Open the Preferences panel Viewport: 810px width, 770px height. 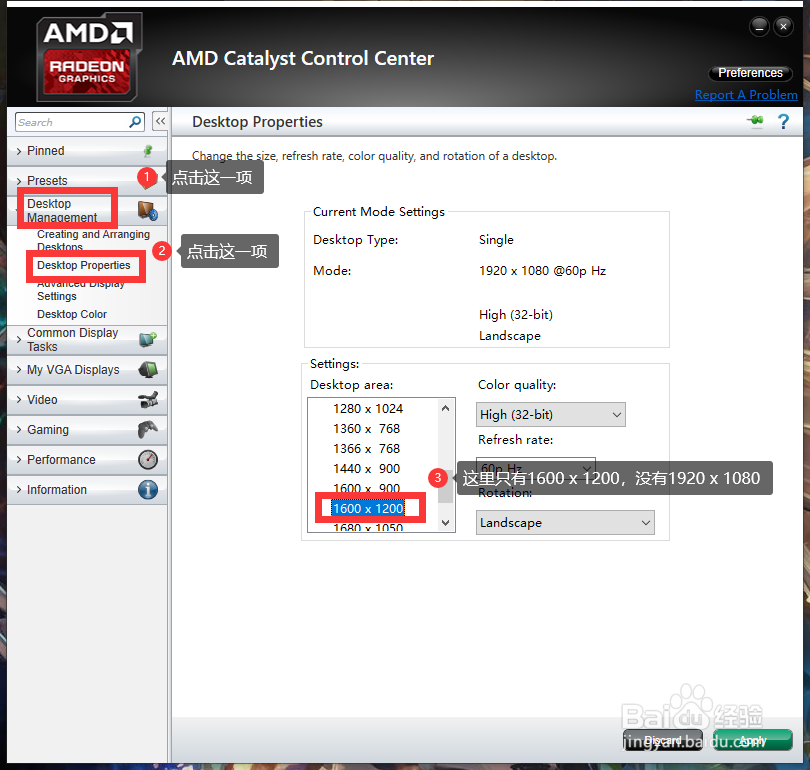pos(750,72)
